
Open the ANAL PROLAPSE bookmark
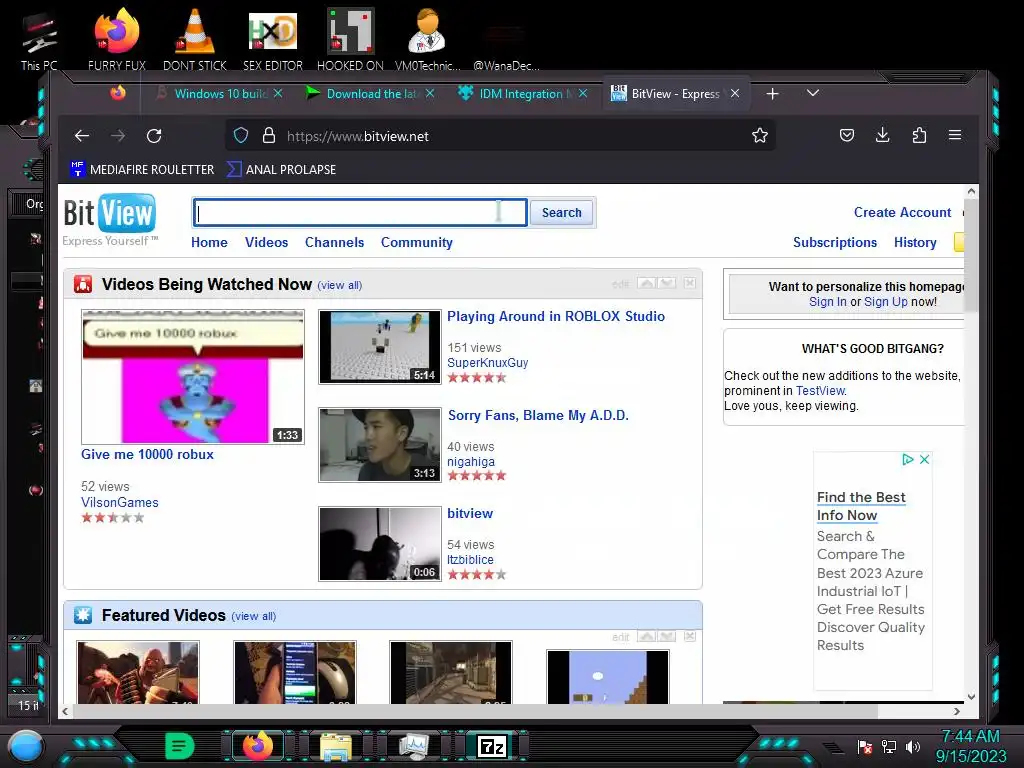pyautogui.click(x=281, y=169)
